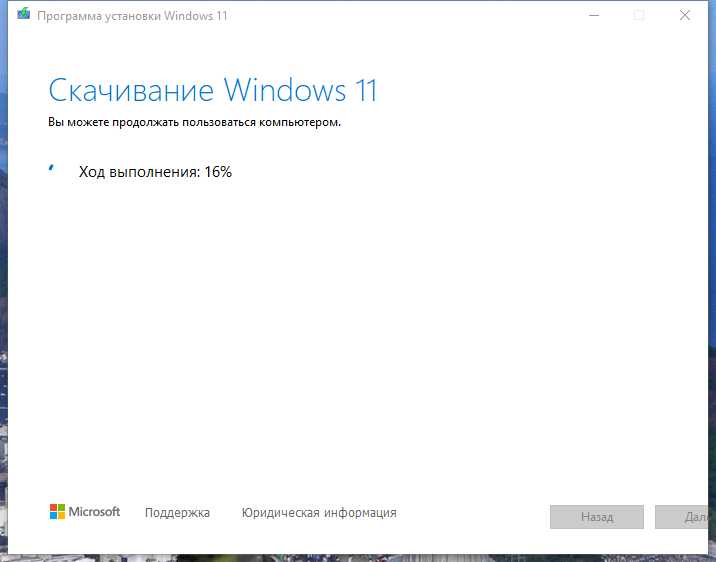This screenshot has height=562, width=716.
Task: Click the partially visible Далее button
Action: [x=681, y=517]
